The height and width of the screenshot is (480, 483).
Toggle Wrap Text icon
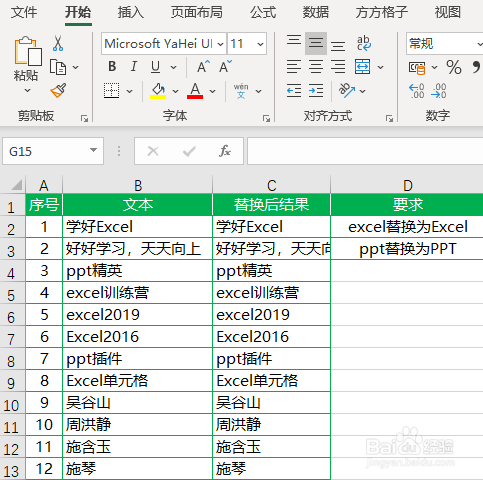click(364, 43)
